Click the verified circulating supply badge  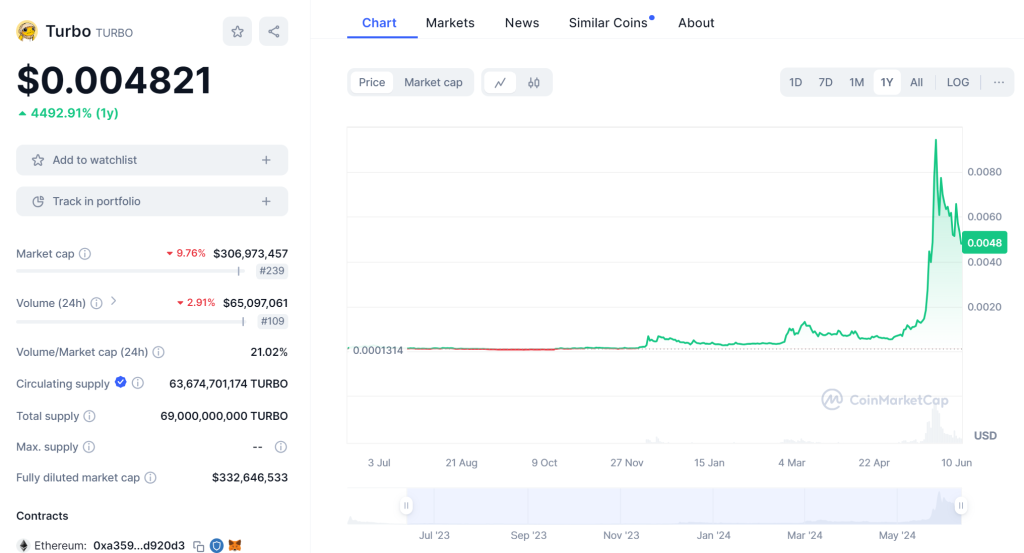click(121, 383)
